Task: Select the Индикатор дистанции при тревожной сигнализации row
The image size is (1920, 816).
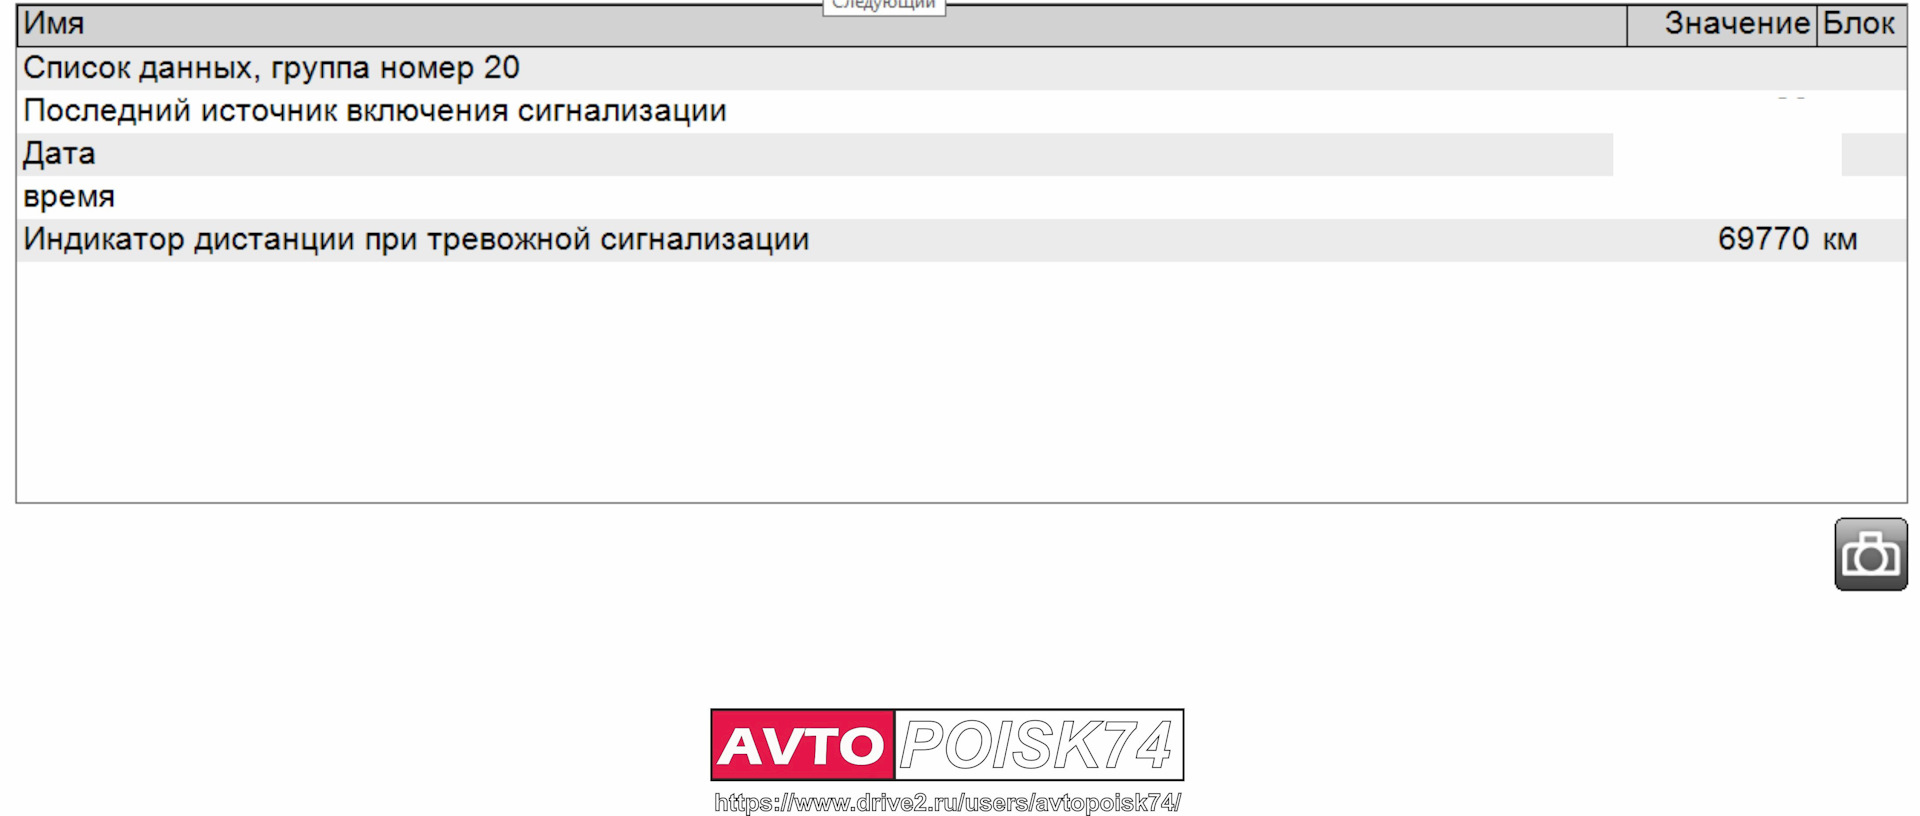Action: pyautogui.click(x=962, y=240)
